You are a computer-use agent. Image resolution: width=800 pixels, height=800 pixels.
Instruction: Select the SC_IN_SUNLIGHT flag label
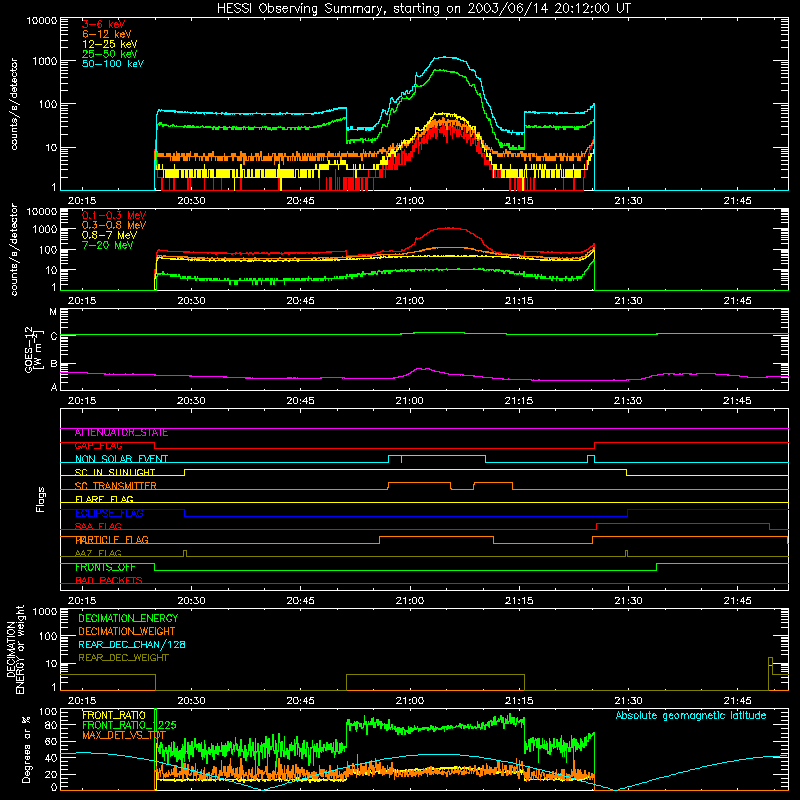coord(115,472)
